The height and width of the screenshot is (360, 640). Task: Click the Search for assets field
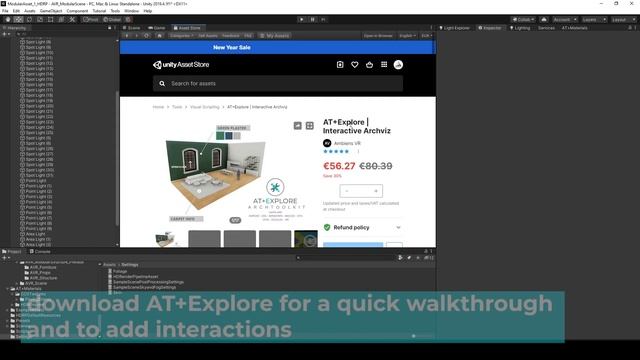coord(278,83)
